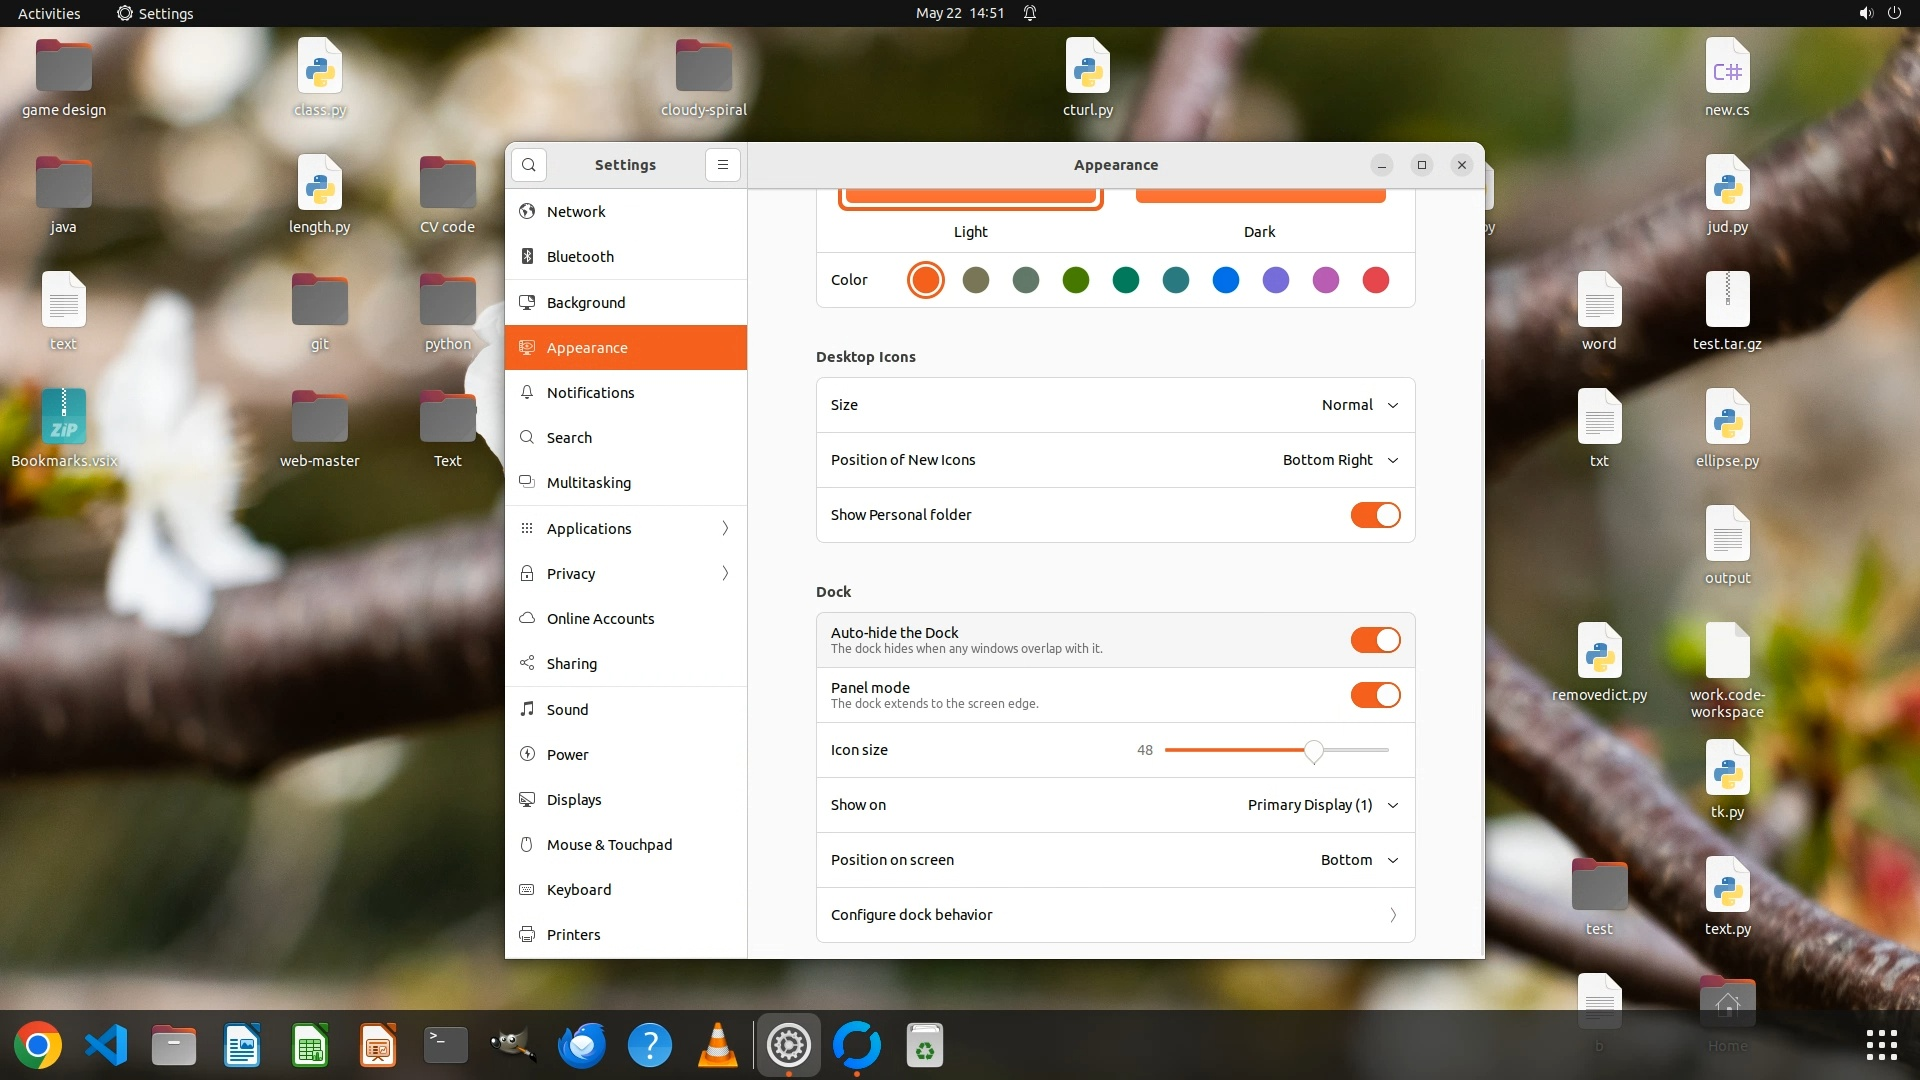Turn off Auto-hide the Dock
Viewport: 1920px width, 1080px height.
(1375, 640)
